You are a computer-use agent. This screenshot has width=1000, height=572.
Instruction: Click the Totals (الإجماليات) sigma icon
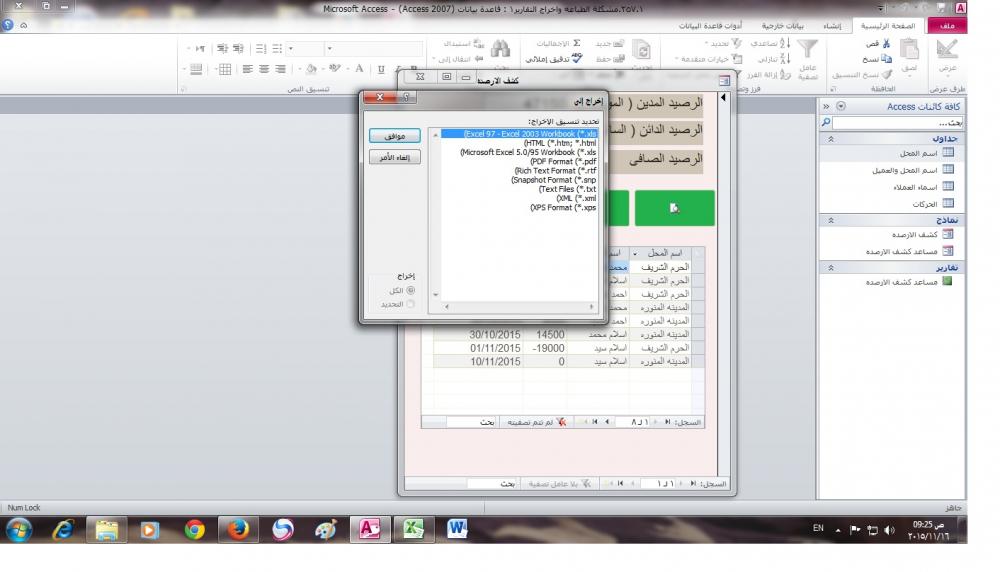point(577,43)
